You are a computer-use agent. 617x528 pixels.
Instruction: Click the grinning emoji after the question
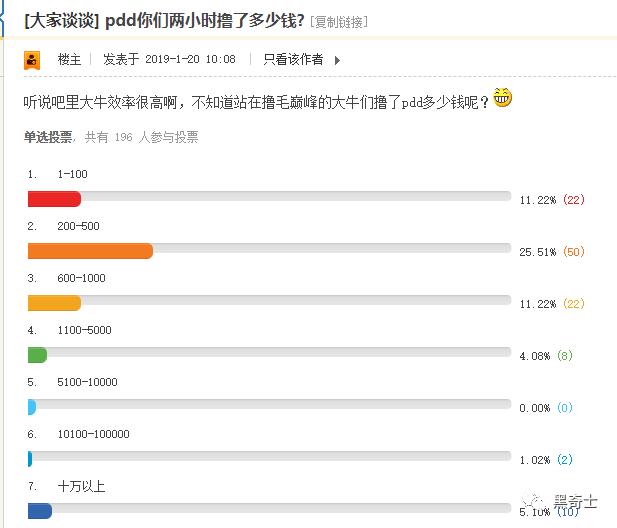click(x=502, y=98)
